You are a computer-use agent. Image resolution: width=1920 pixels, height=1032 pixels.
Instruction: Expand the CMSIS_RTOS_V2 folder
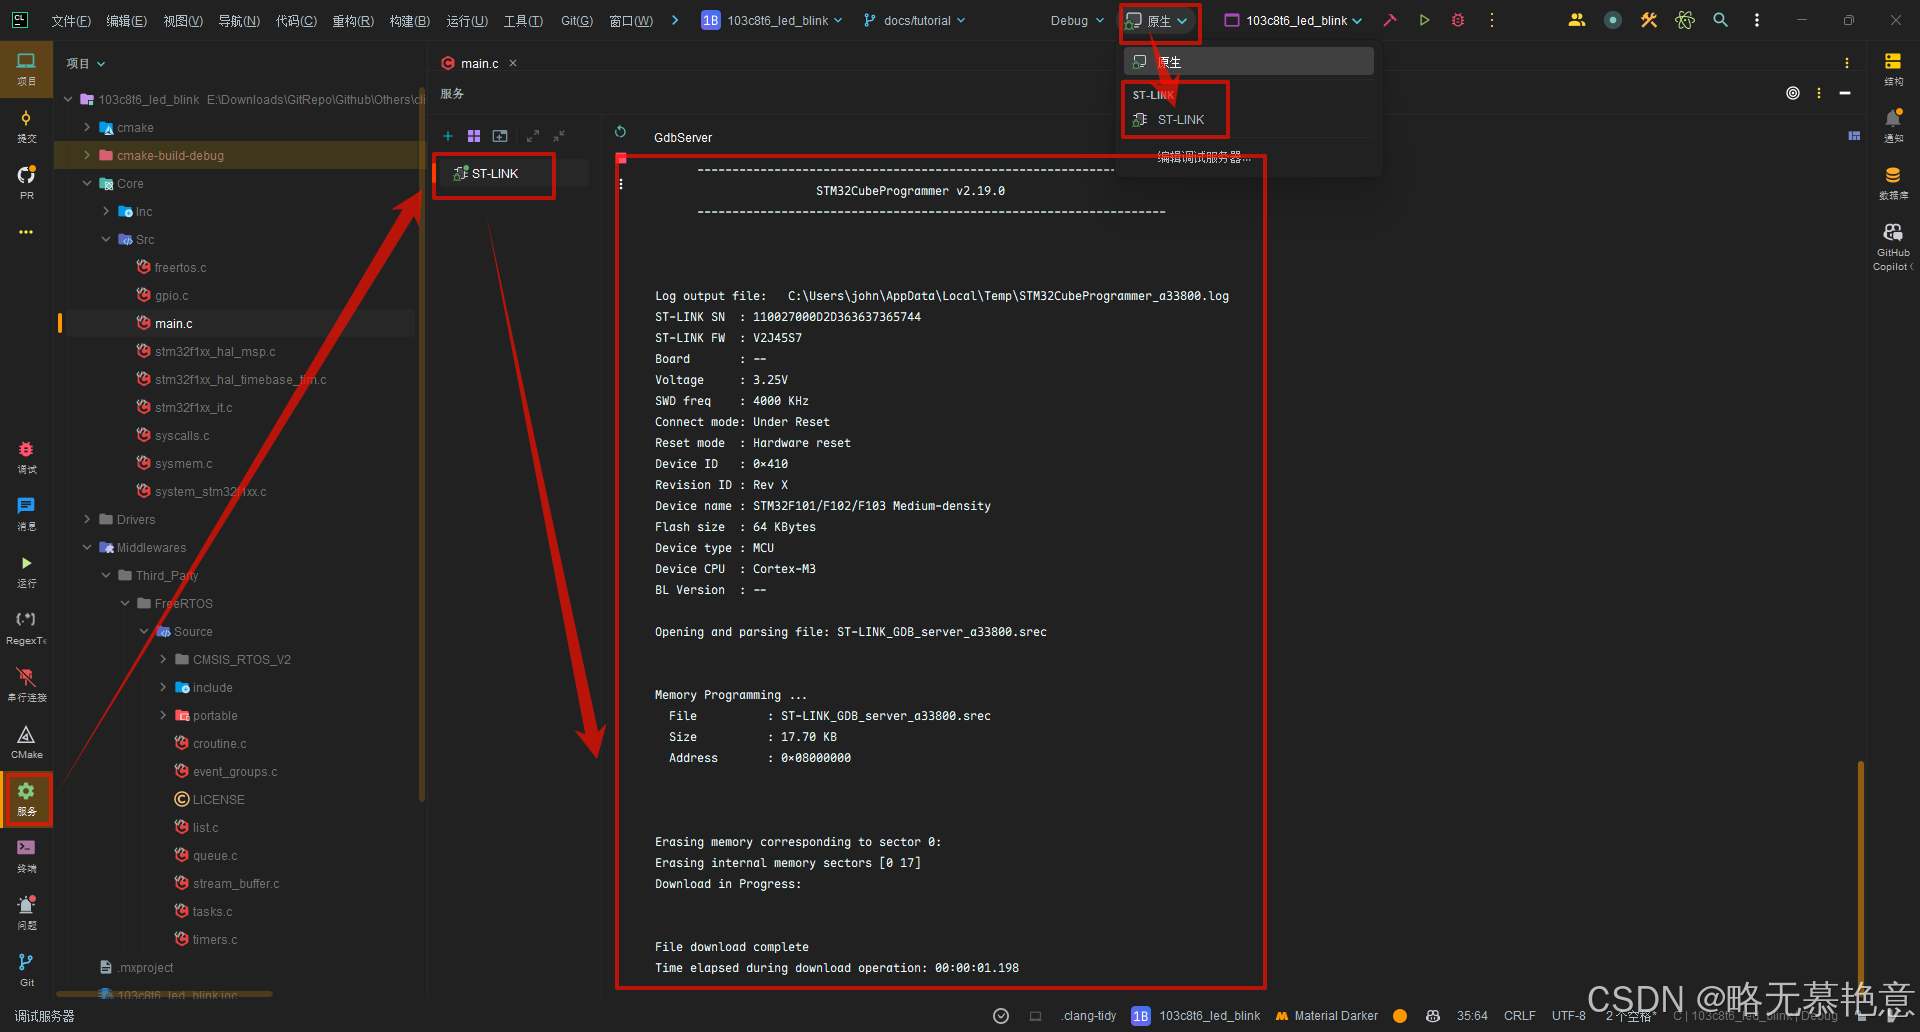(x=163, y=659)
